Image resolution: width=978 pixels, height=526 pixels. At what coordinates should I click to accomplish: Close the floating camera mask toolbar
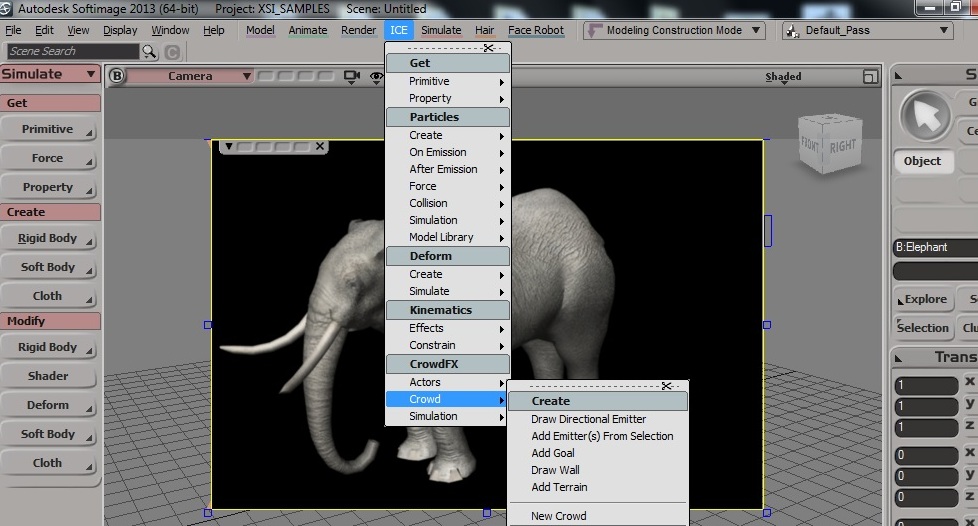click(320, 146)
